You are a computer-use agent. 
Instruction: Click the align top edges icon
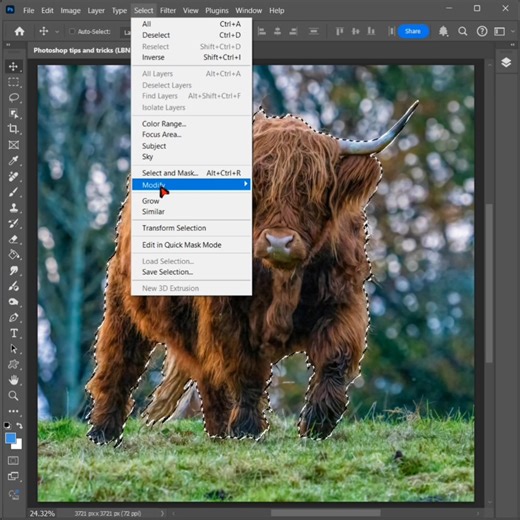[x=339, y=31]
